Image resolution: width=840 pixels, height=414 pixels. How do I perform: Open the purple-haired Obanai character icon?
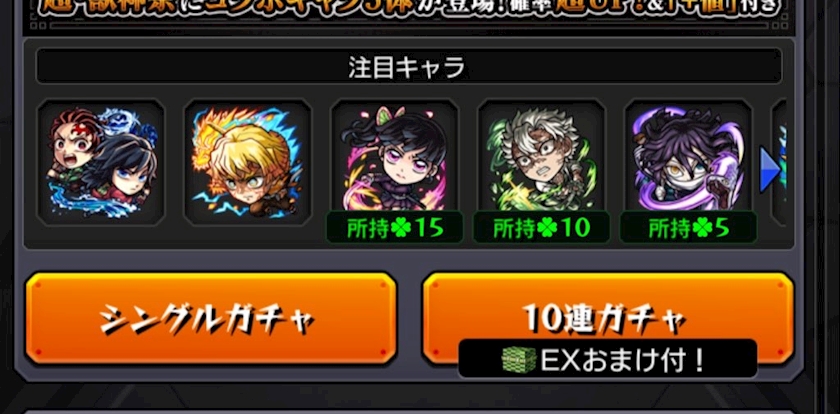(x=688, y=156)
